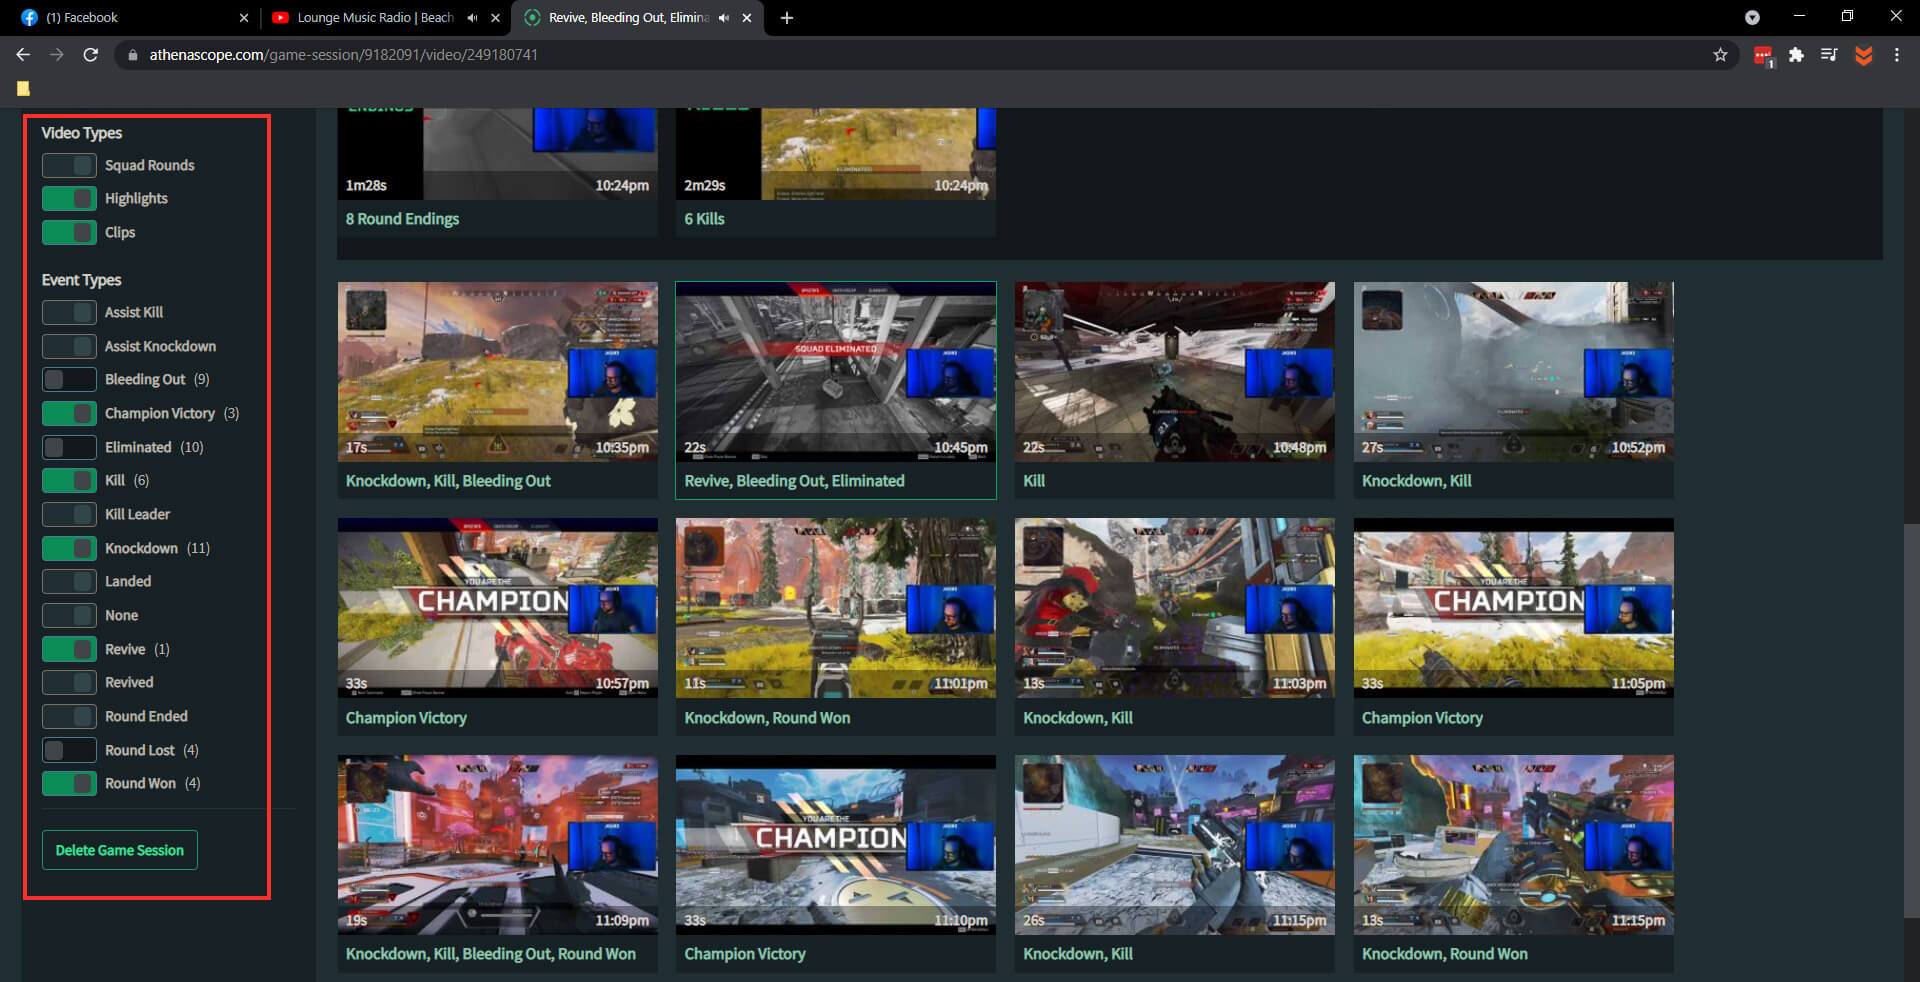The image size is (1920, 982).
Task: Enable the Squad Rounds video type toggle
Action: 69,165
